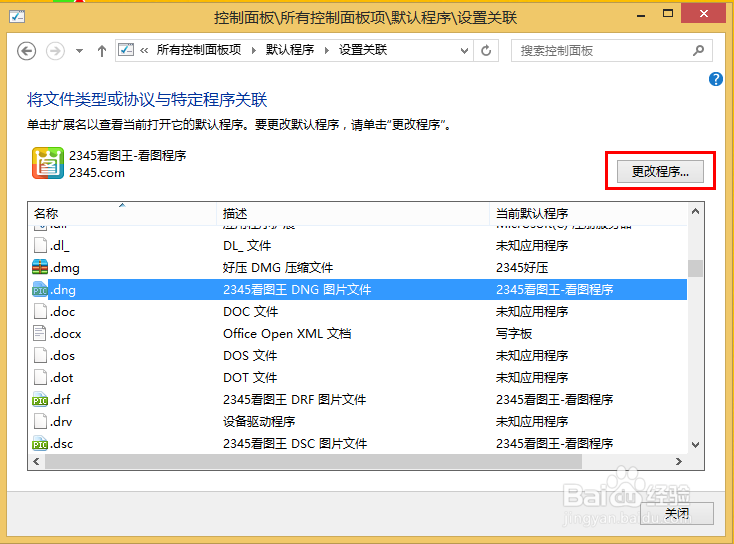Screen dimensions: 734x544
Task: Click the 2345看图王 DSC 图片文件 description
Action: point(295,443)
